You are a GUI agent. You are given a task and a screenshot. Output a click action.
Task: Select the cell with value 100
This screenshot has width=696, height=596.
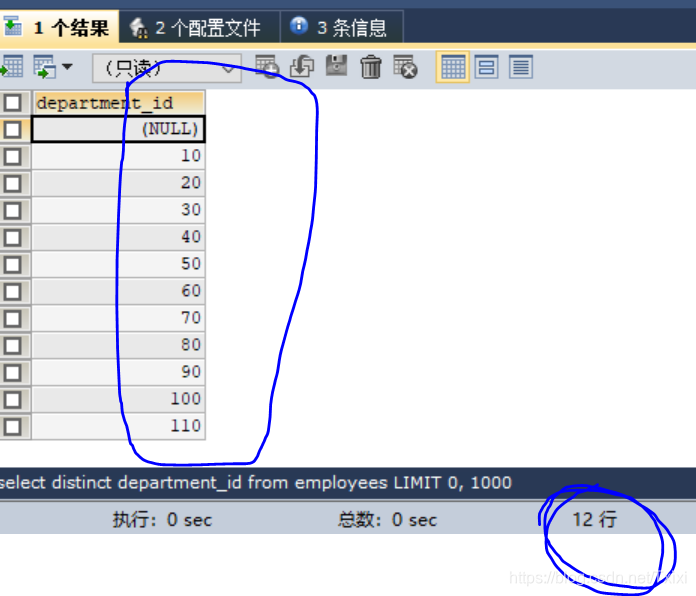coord(119,400)
